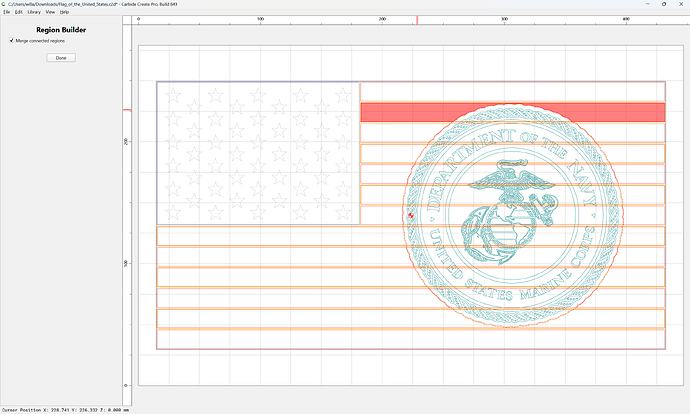
Task: Open the Help menu
Action: (64, 12)
